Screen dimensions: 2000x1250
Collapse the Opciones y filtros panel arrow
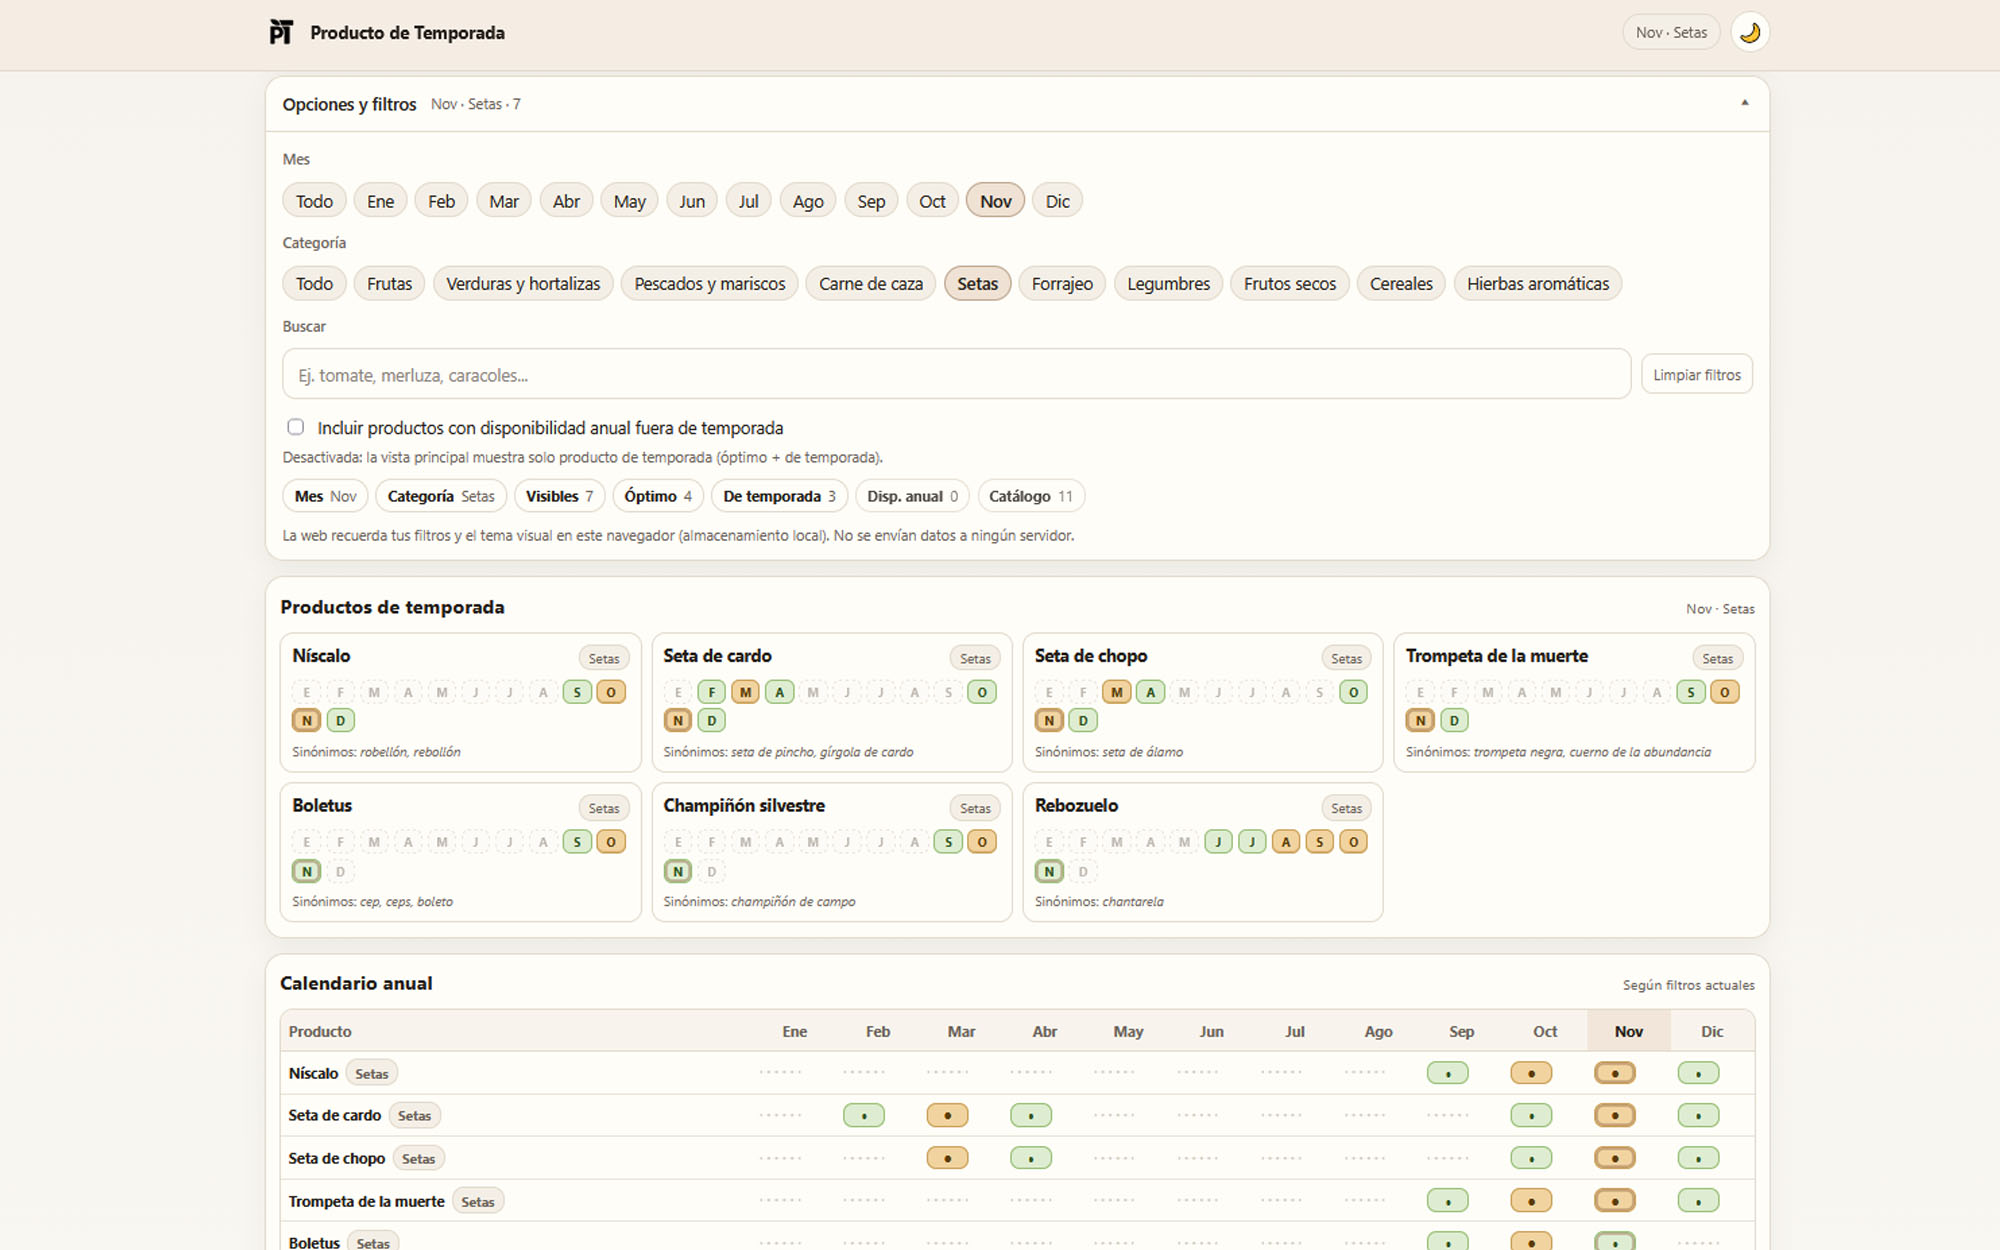pyautogui.click(x=1744, y=103)
